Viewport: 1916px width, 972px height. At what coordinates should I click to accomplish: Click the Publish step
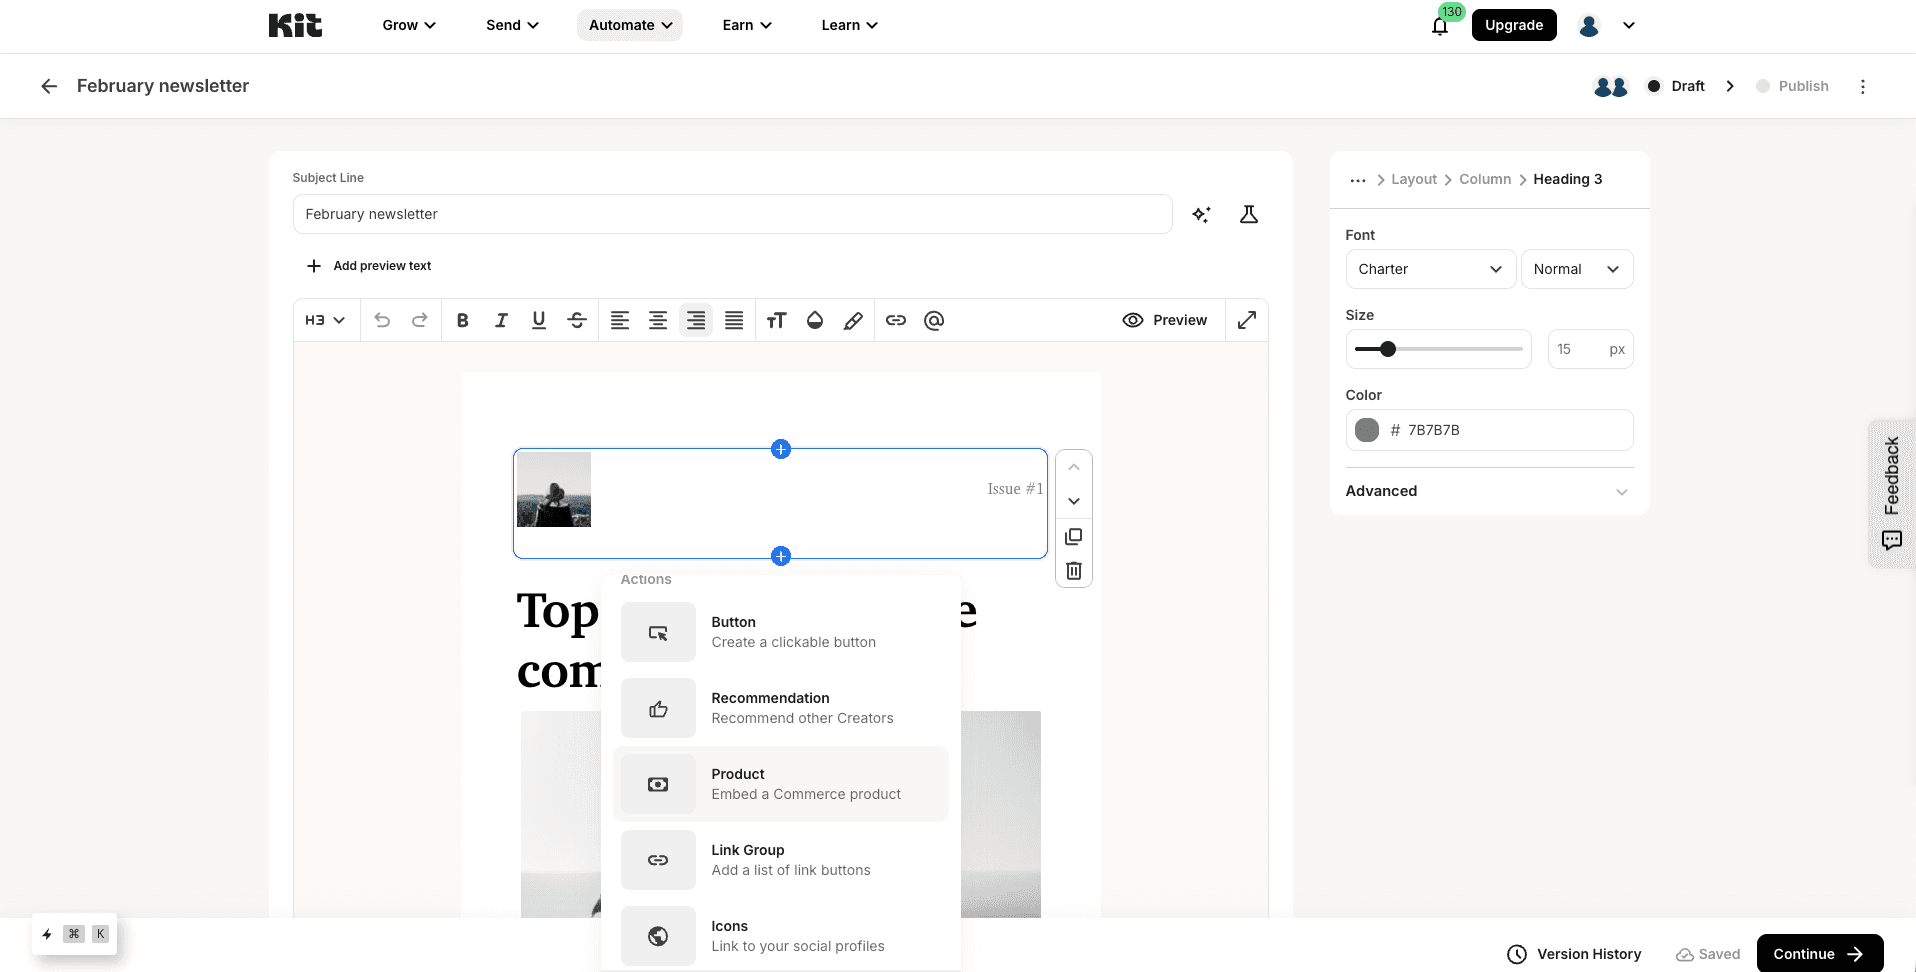click(x=1793, y=86)
